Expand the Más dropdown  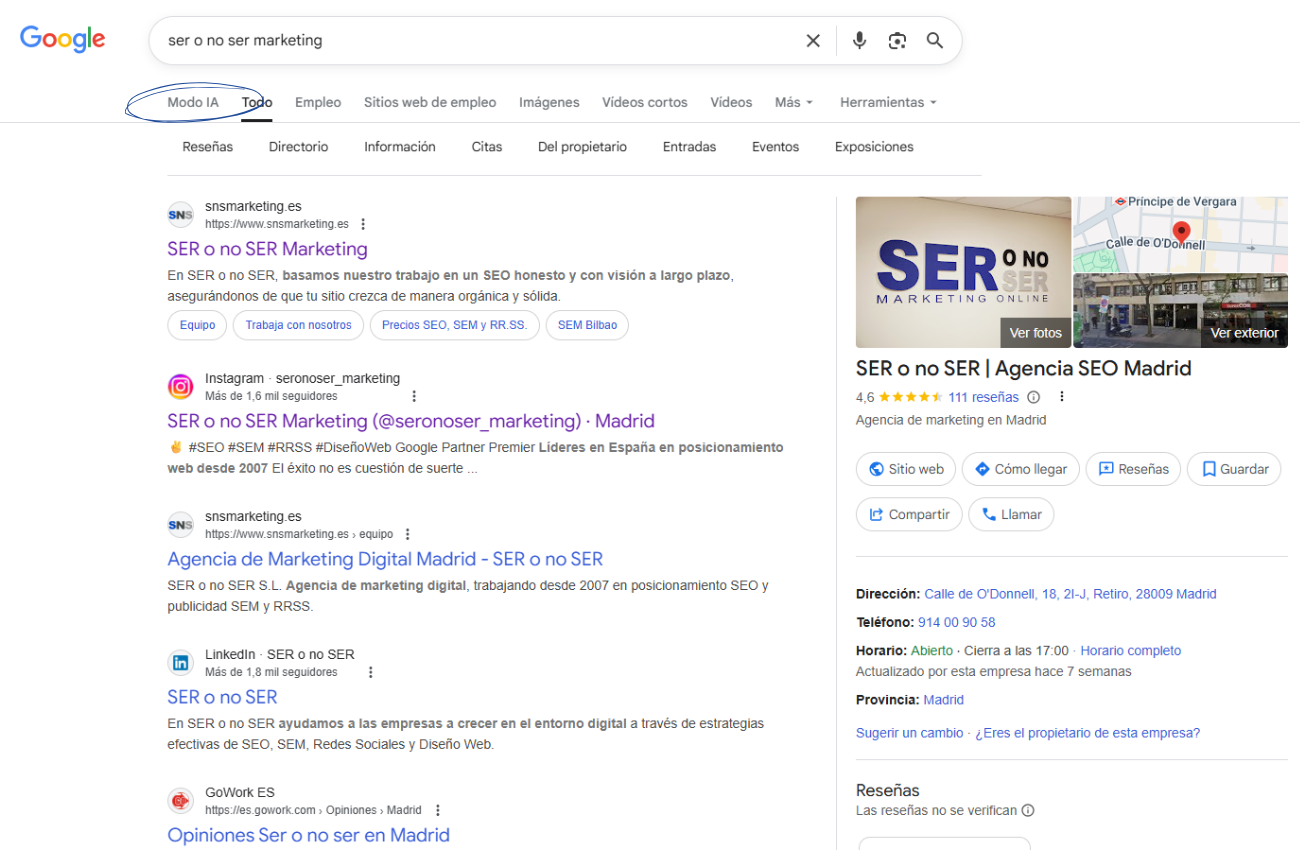[794, 102]
